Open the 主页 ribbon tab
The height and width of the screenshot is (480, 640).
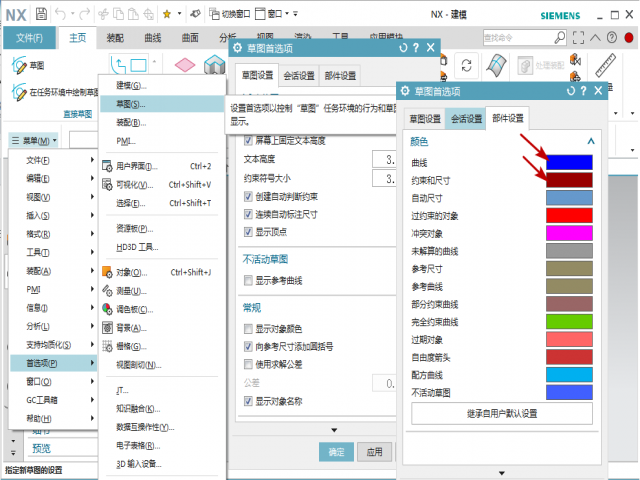click(78, 38)
